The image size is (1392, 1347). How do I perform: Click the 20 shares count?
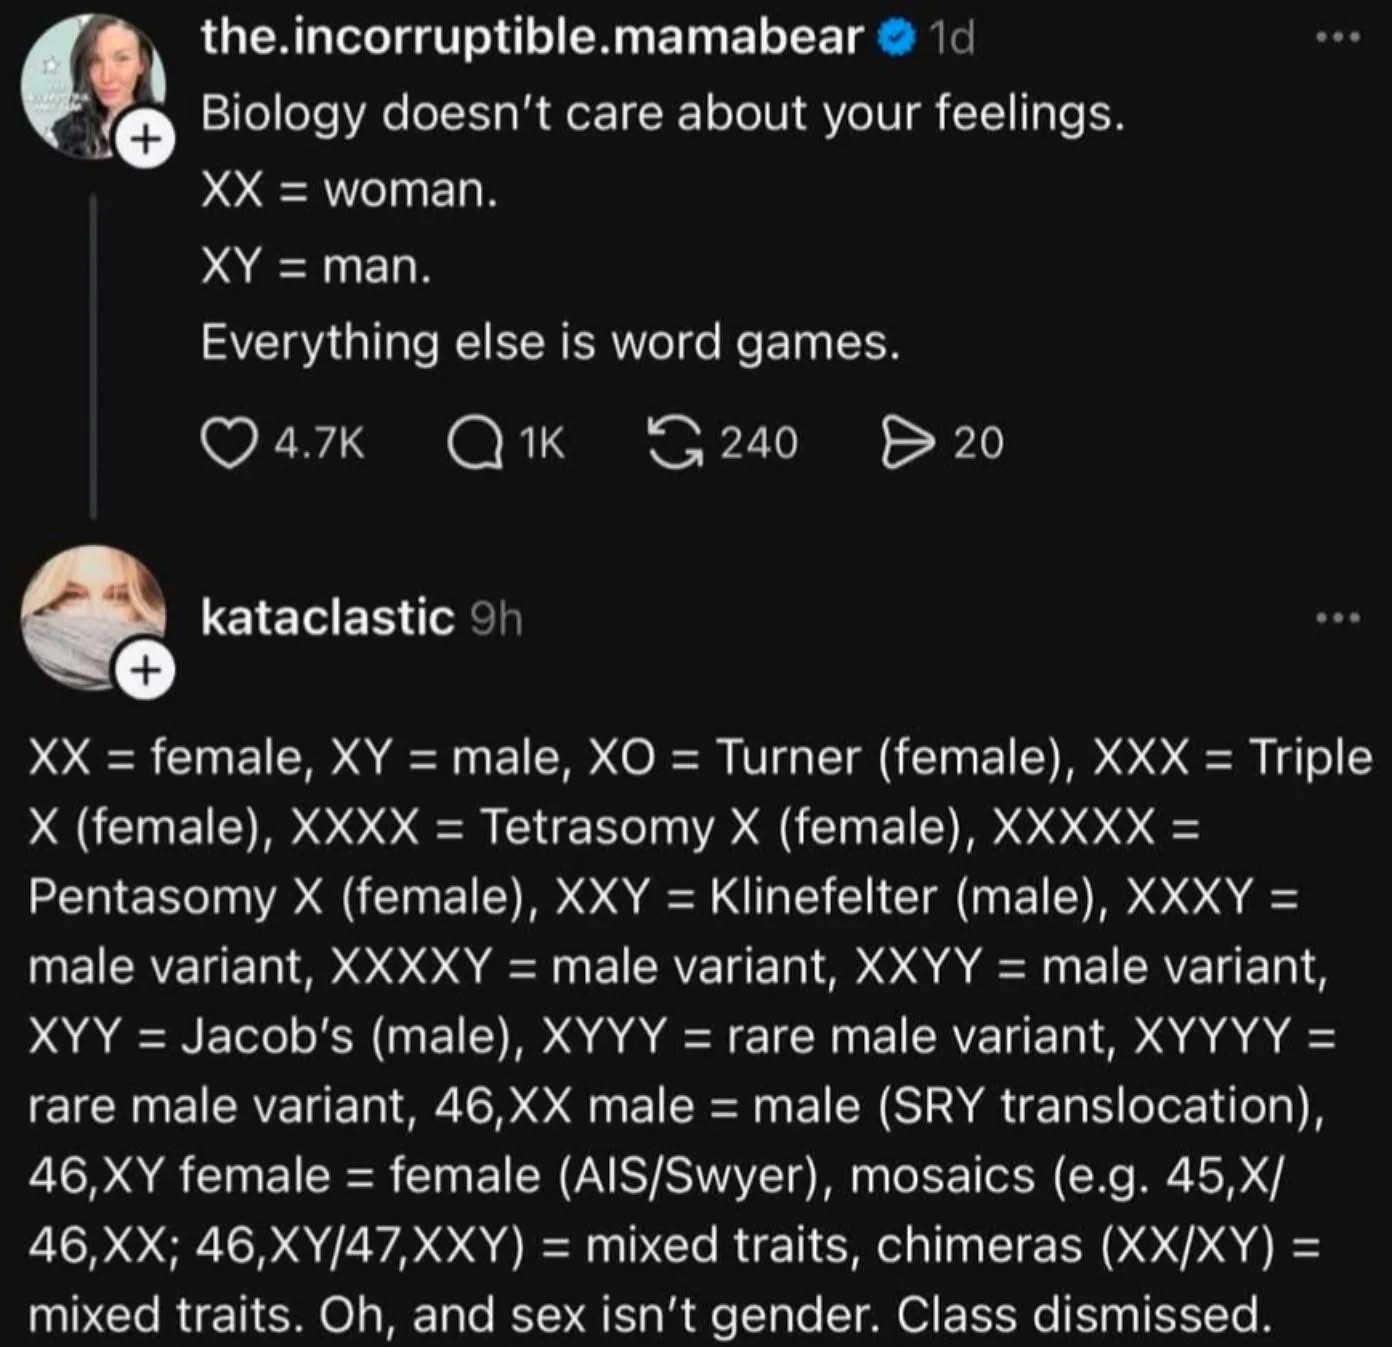(x=978, y=443)
